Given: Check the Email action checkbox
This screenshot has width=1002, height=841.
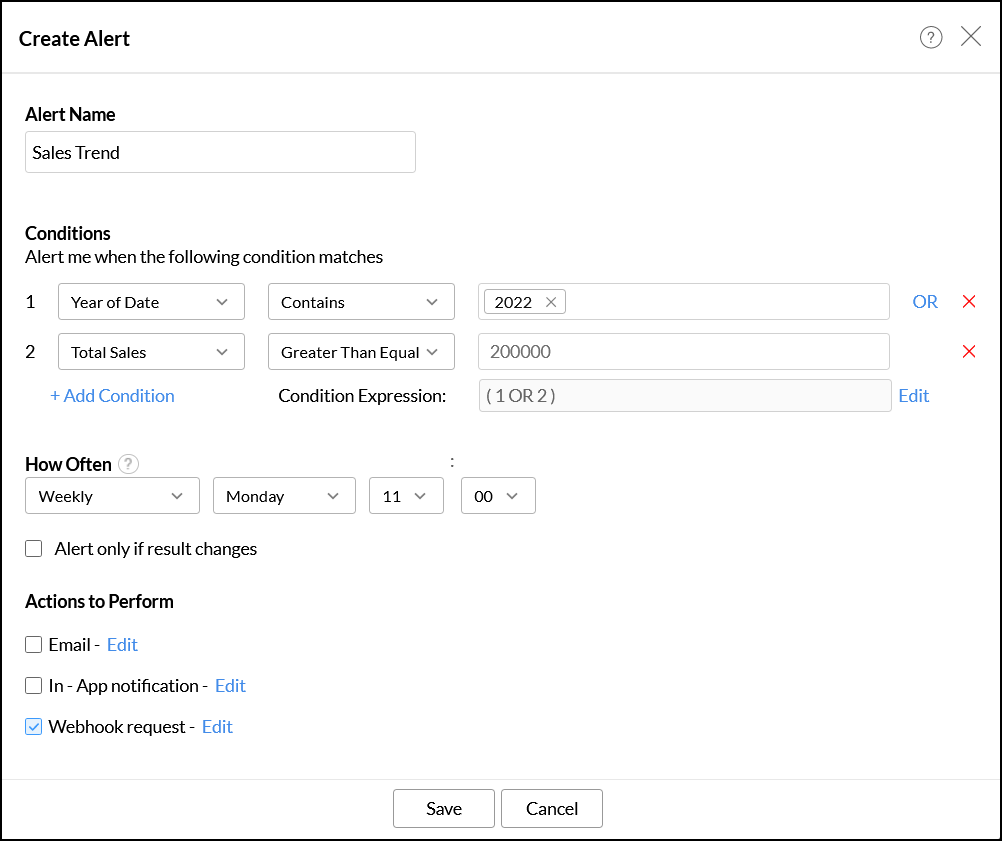Looking at the screenshot, I should 34,645.
